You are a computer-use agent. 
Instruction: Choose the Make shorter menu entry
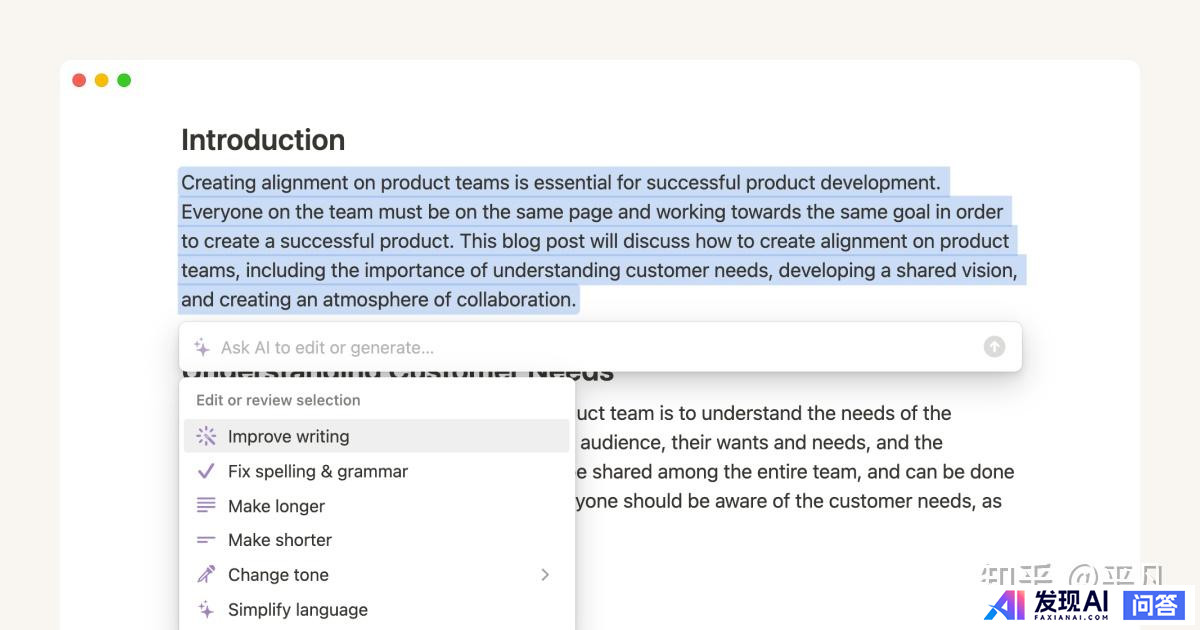click(x=279, y=540)
